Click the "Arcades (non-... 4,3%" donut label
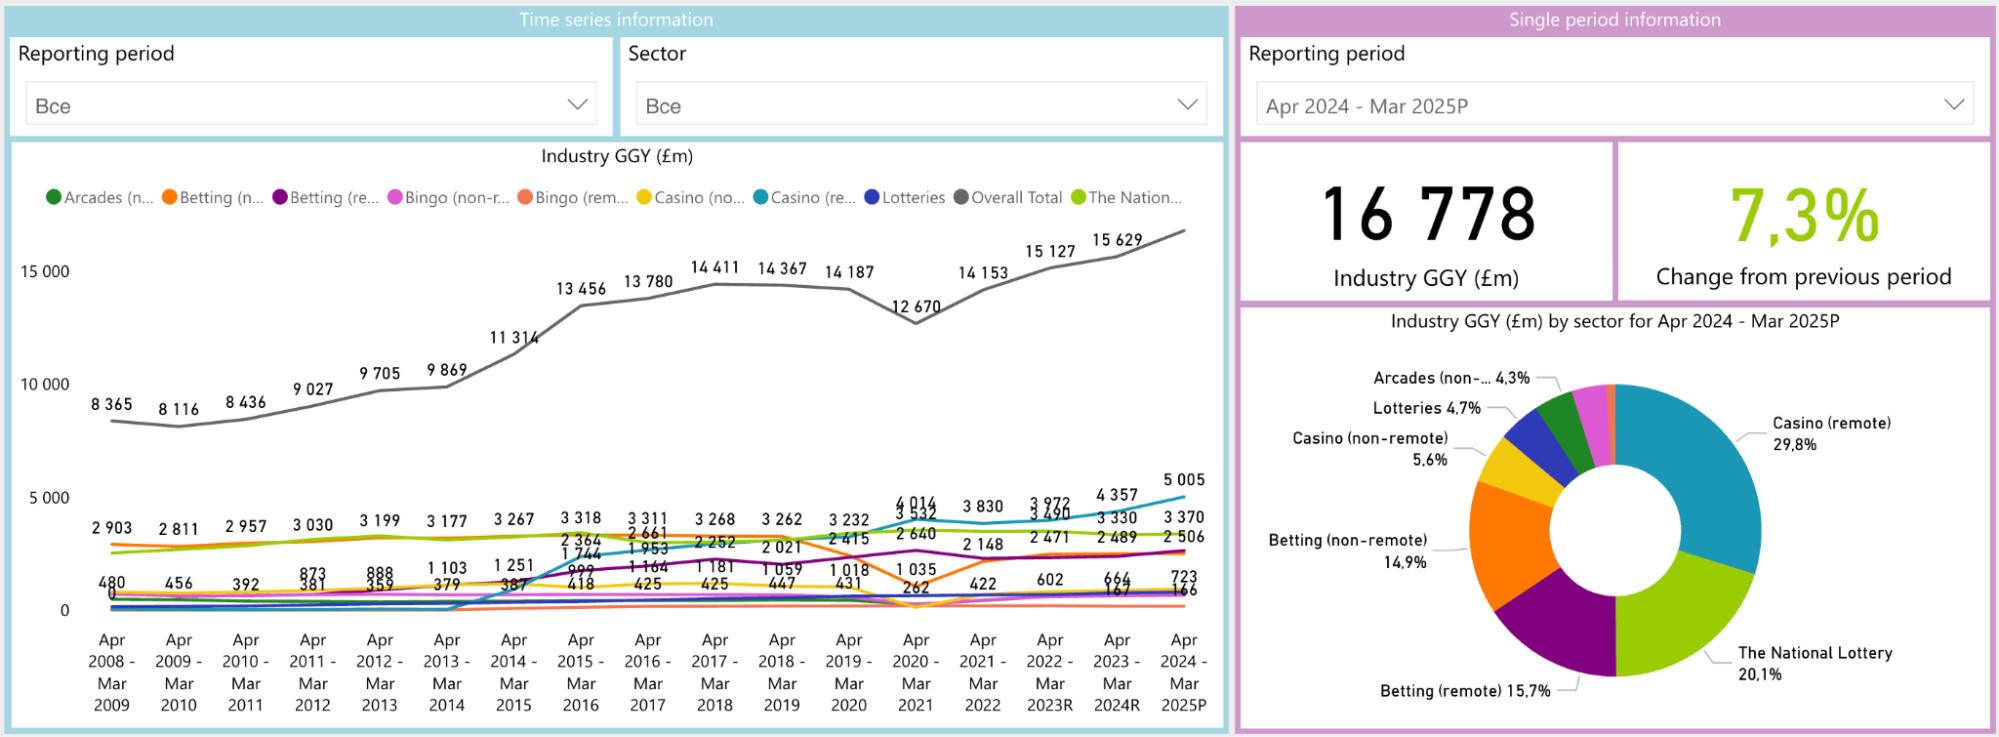 1452,378
